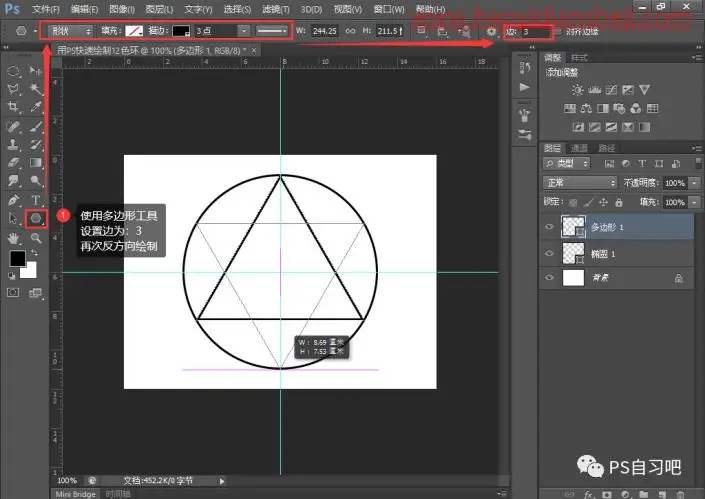
Task: Select the Dodge tool
Action: pyautogui.click(x=35, y=180)
